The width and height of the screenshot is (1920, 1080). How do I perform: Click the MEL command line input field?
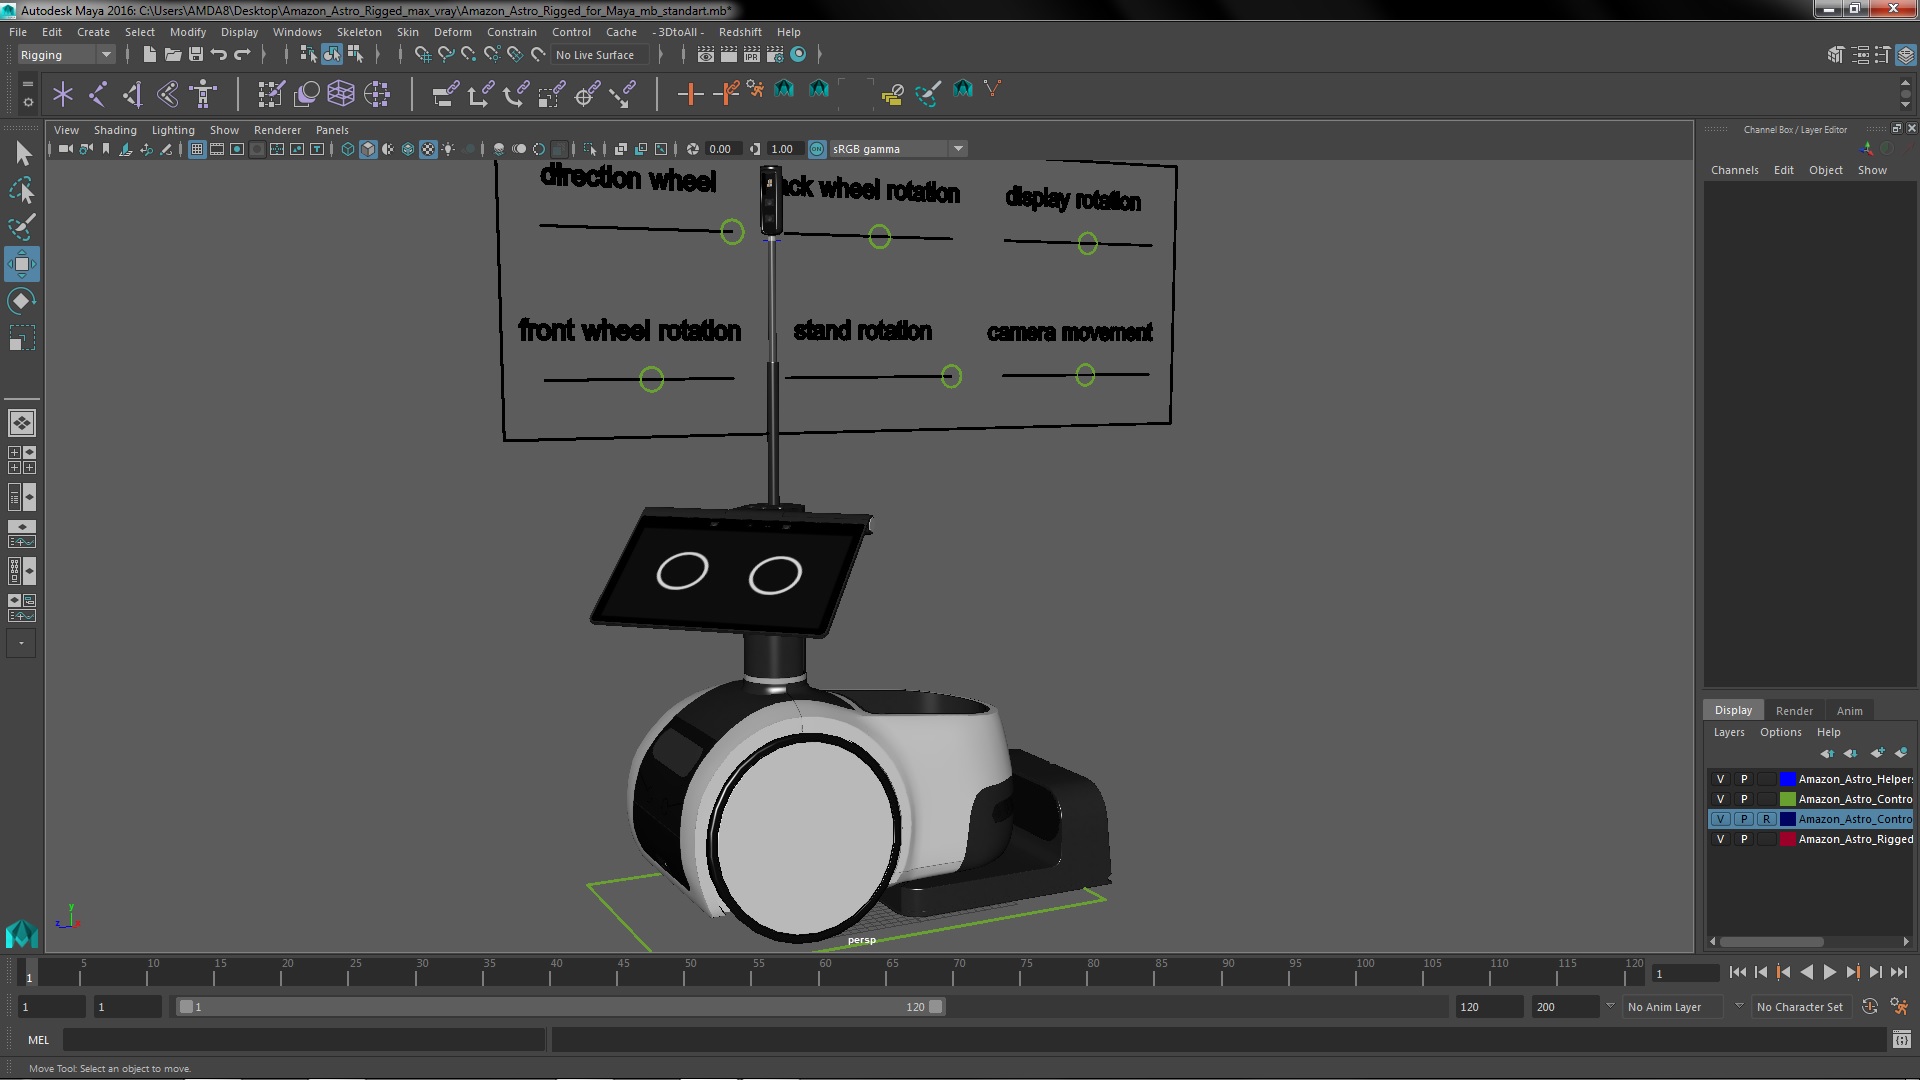304,1040
